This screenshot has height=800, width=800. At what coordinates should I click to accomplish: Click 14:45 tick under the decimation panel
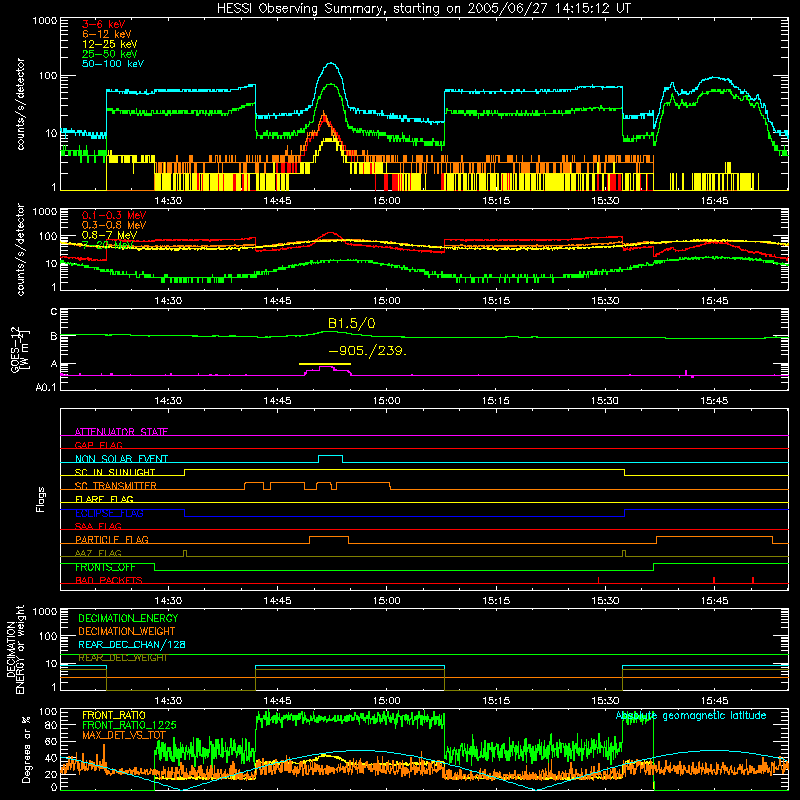277,701
